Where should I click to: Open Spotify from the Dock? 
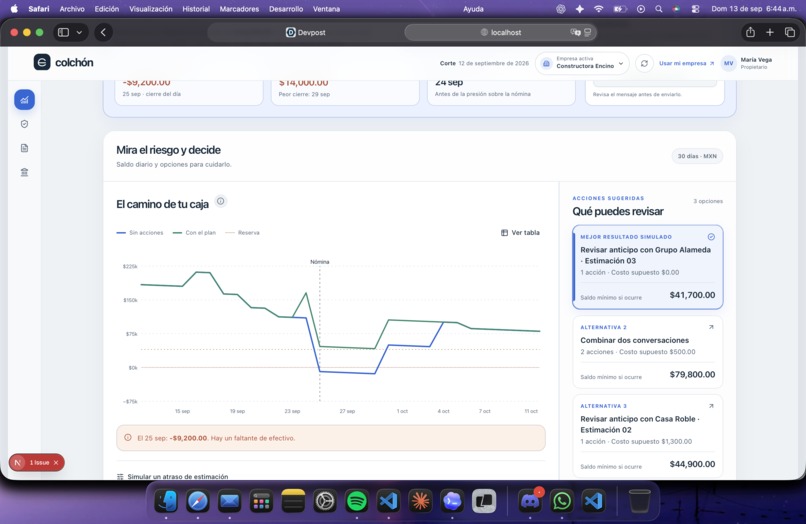click(357, 501)
